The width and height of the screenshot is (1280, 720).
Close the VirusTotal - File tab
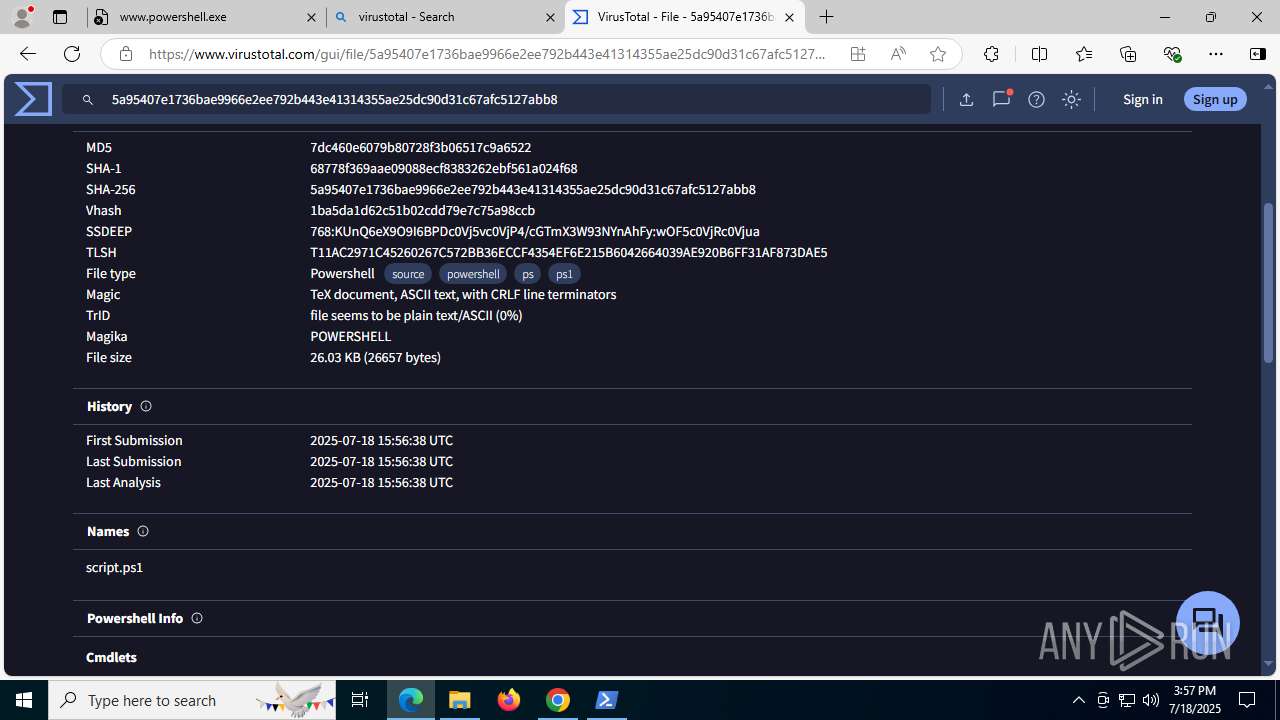tap(789, 17)
